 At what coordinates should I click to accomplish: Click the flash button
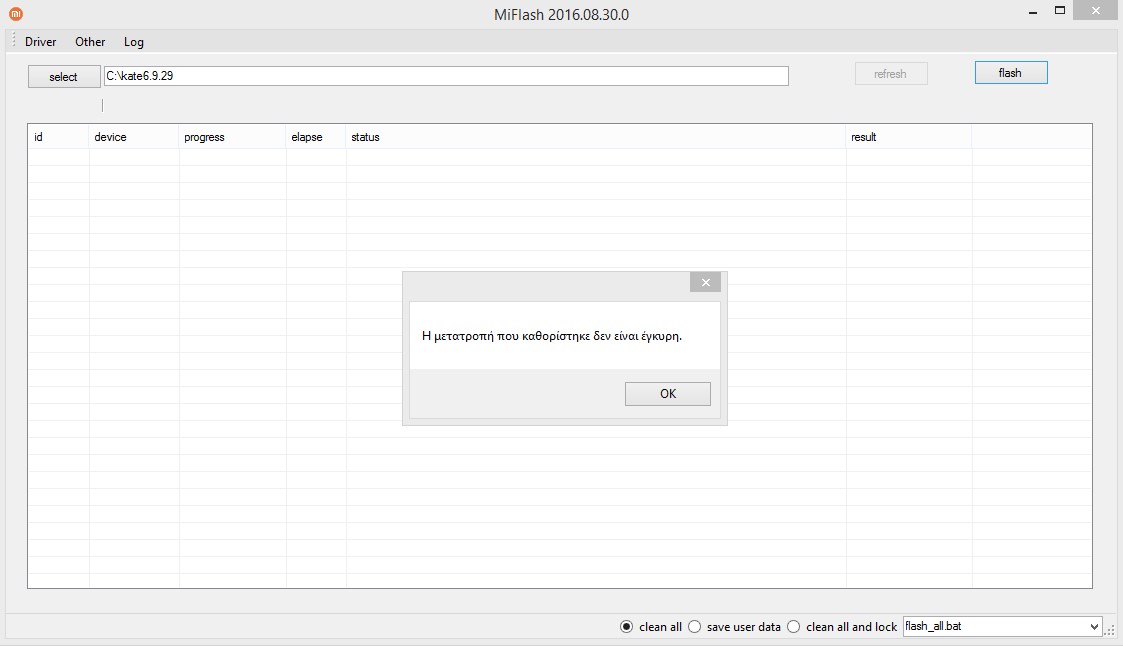(1011, 72)
